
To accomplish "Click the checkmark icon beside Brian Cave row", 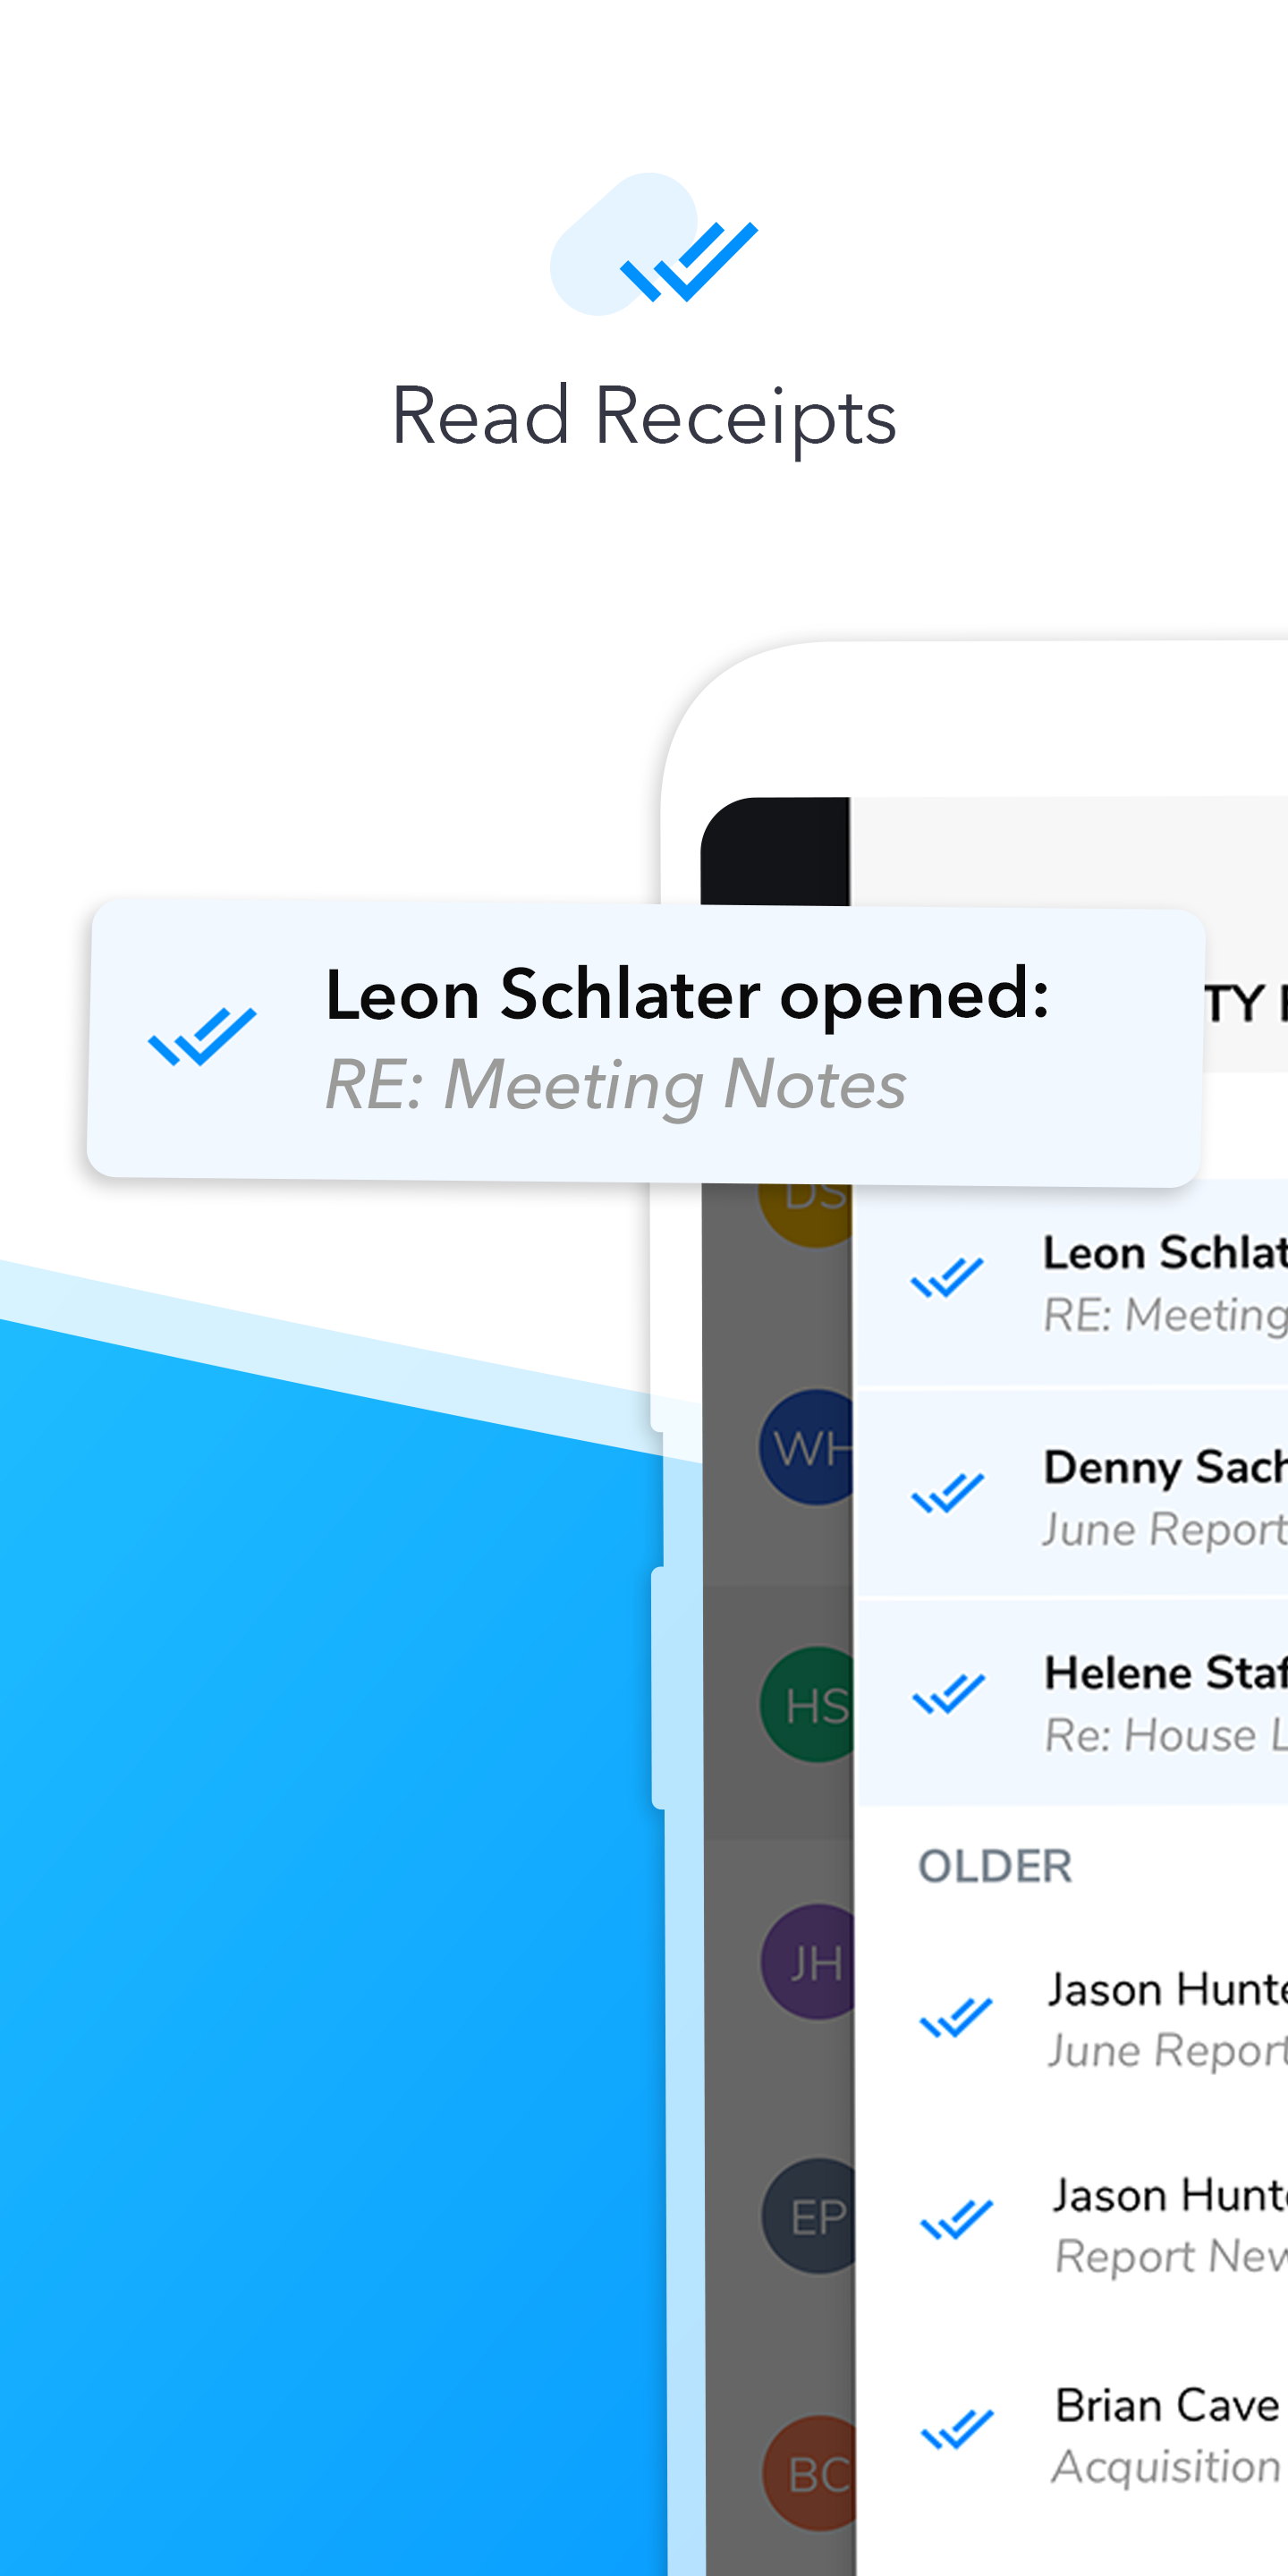I will pos(957,2430).
